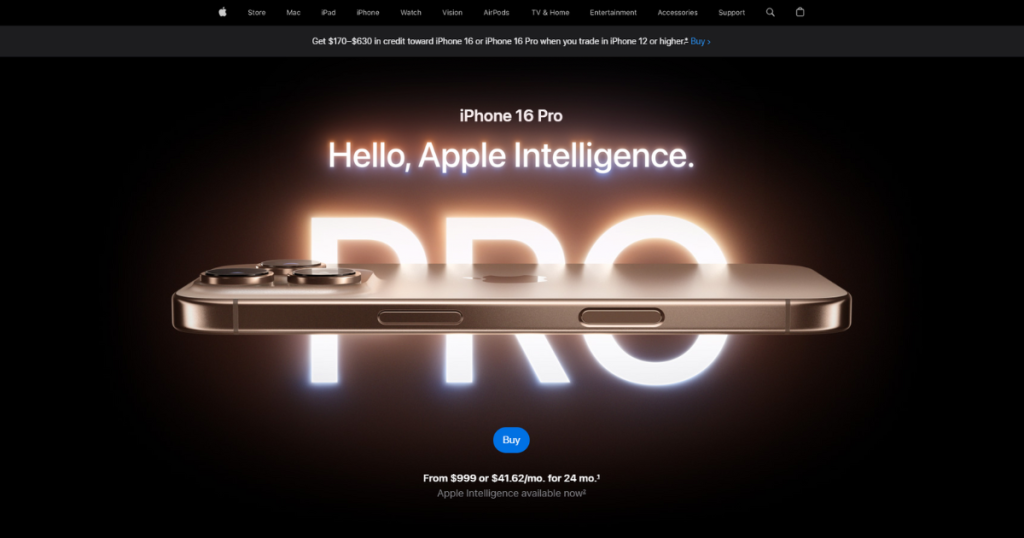Open the shopping bag icon
1024x538 pixels.
(800, 12)
